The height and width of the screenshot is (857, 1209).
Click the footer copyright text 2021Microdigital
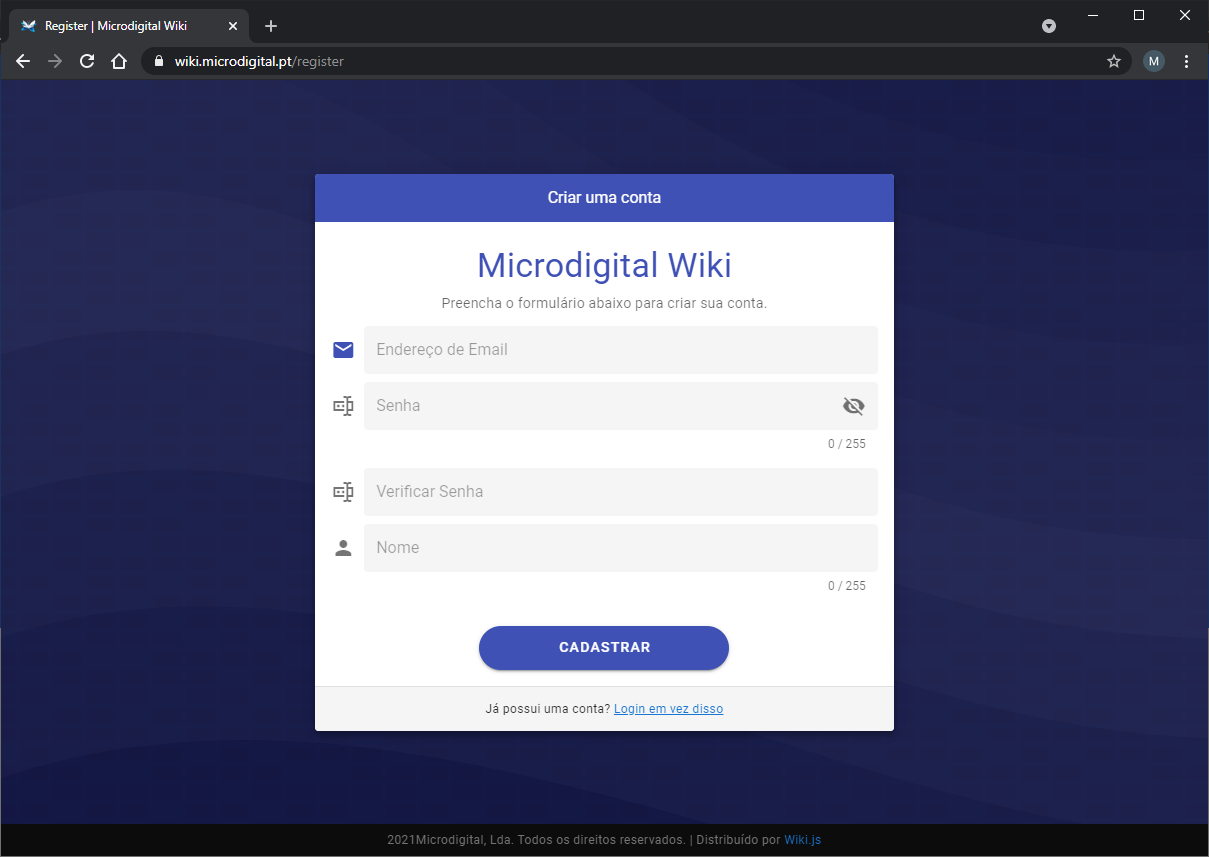point(536,840)
